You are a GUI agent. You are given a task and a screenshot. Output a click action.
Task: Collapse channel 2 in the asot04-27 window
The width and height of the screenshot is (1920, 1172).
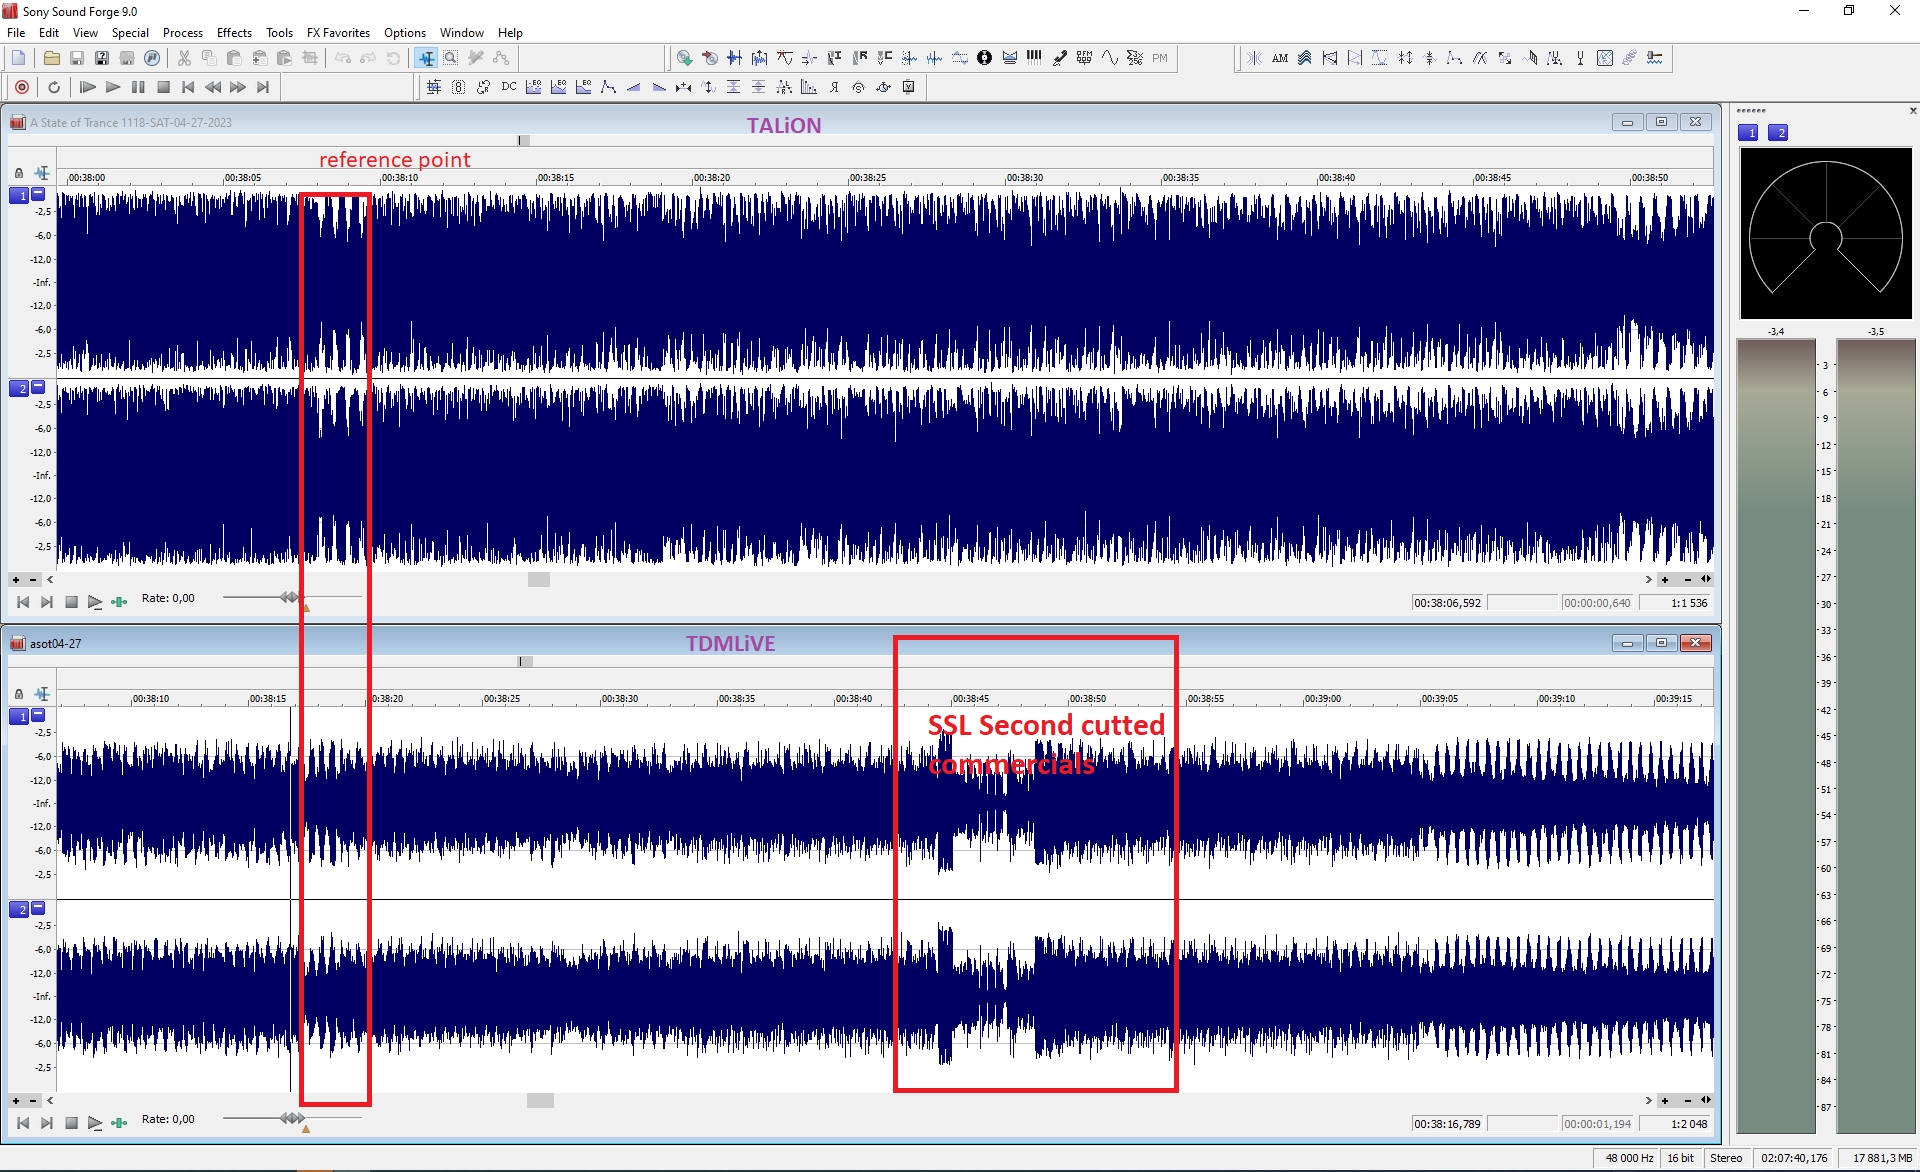tap(38, 908)
